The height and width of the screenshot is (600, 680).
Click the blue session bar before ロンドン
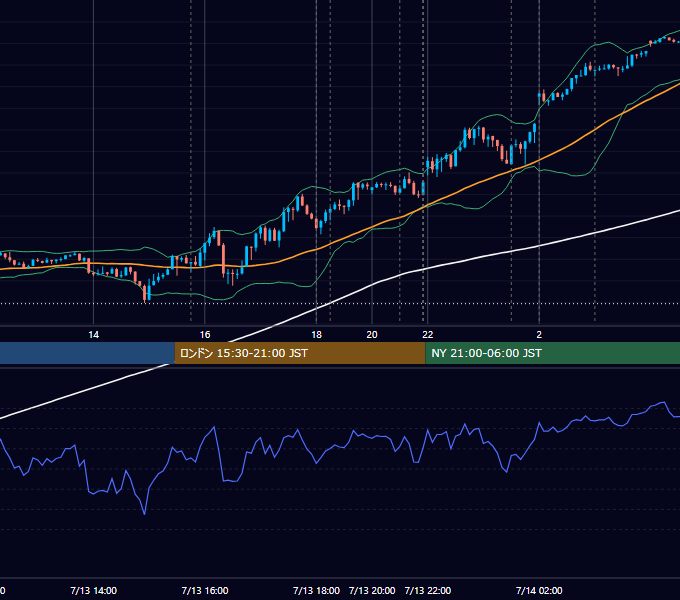(87, 353)
